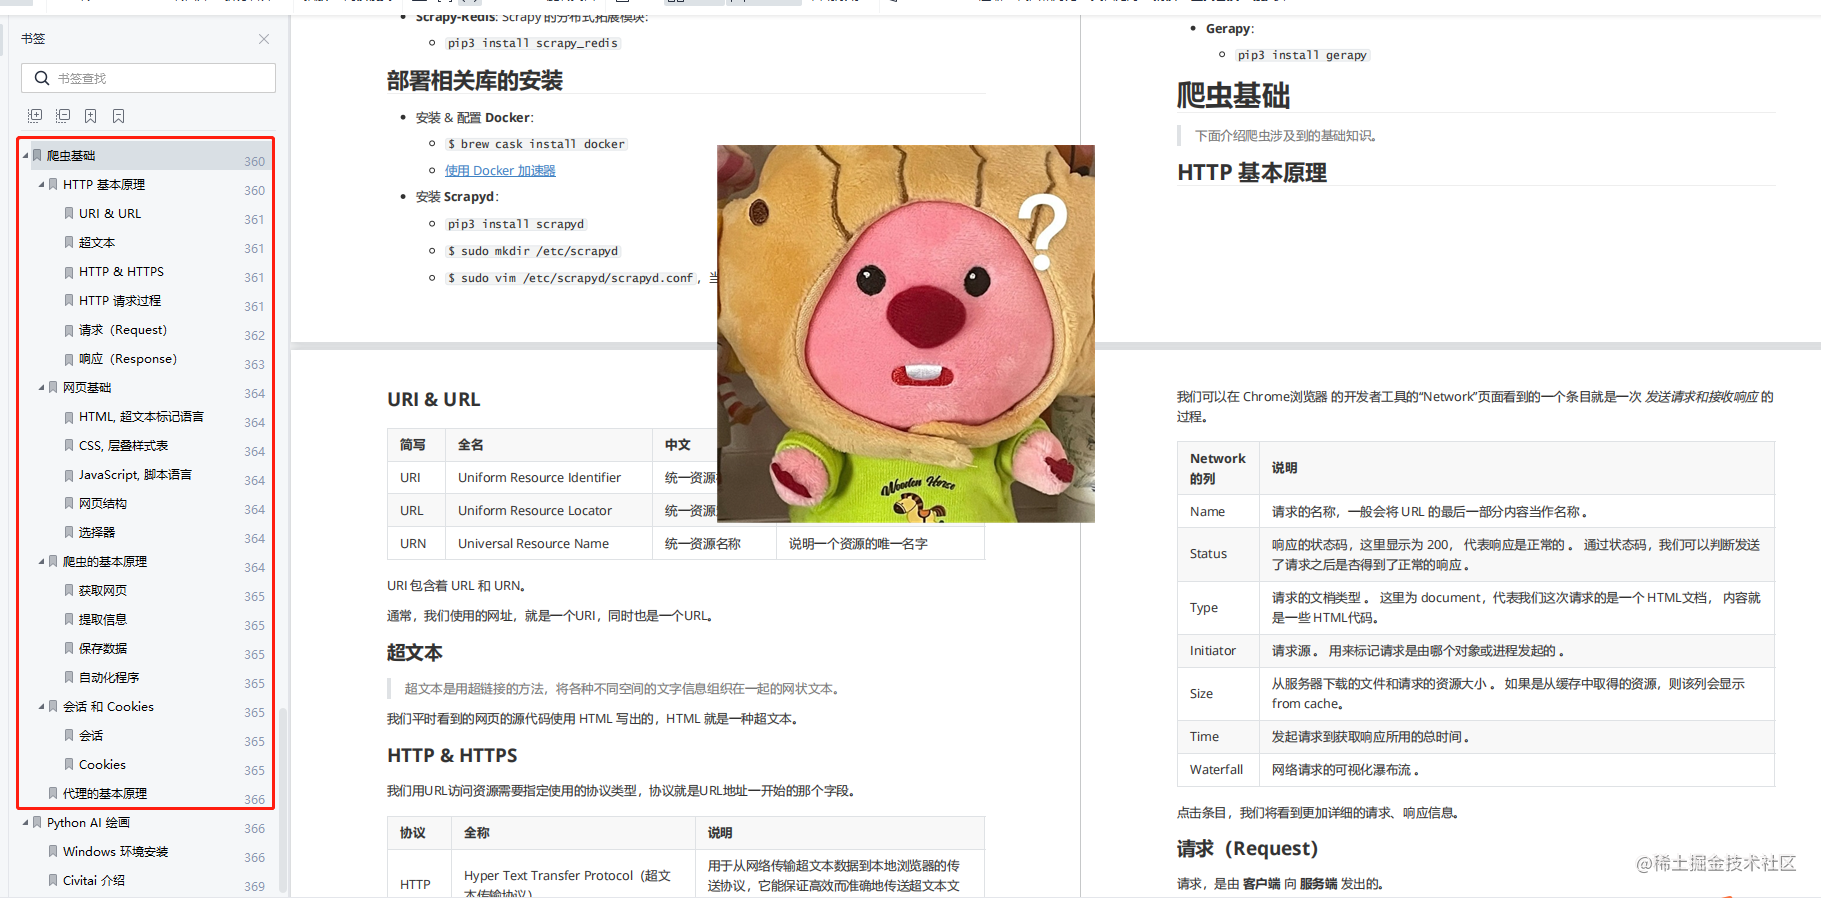1821x898 pixels.
Task: Select the Python AI 绘画 bookmark
Action: 88,822
